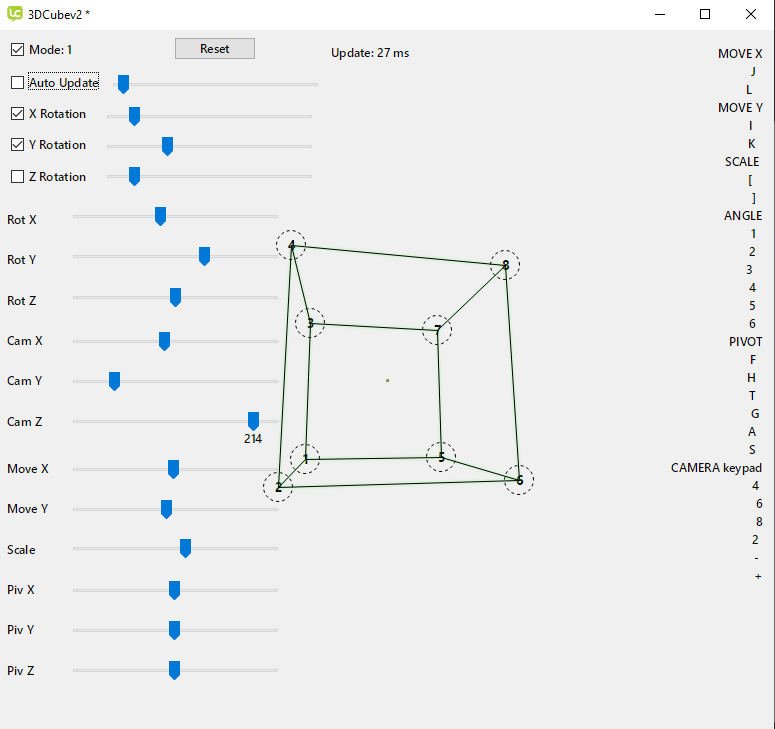Click cube vertex 7 circle

[x=437, y=330]
